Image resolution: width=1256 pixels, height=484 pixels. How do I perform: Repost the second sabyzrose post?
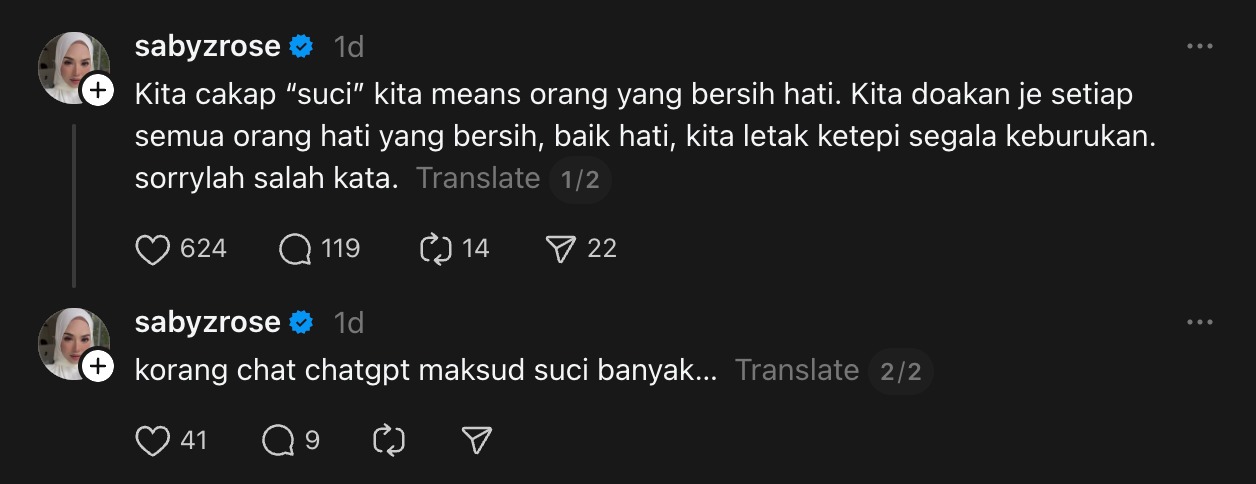click(x=387, y=440)
